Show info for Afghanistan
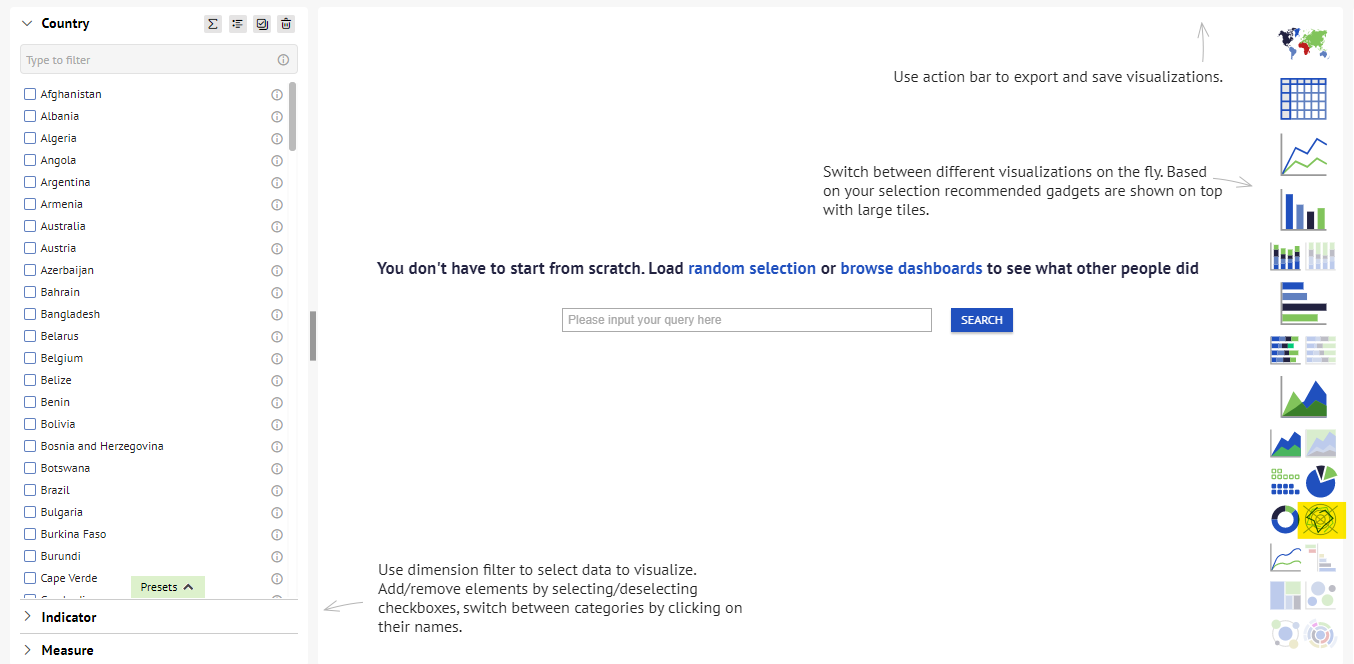1354x664 pixels. click(277, 94)
